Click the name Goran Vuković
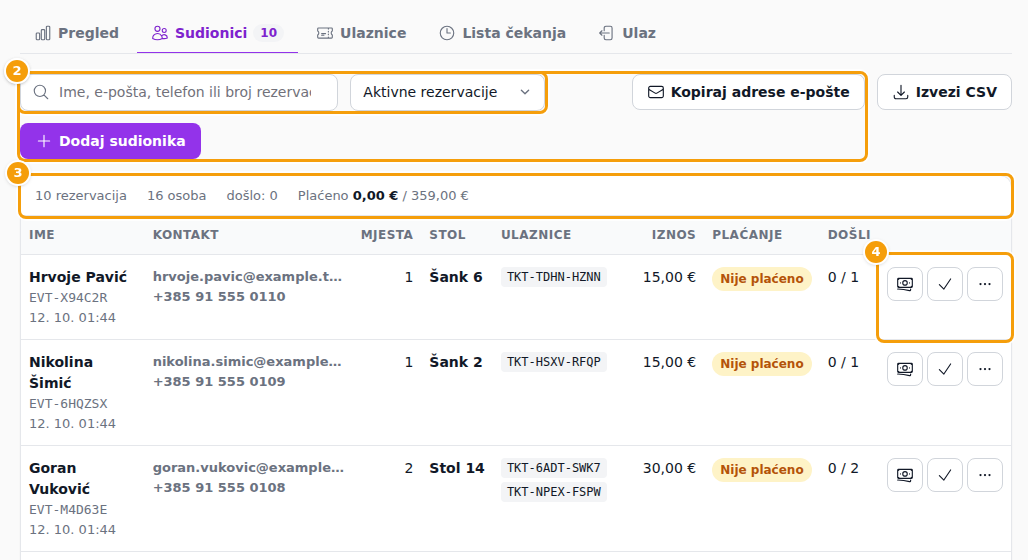This screenshot has height=560, width=1028. (x=60, y=479)
